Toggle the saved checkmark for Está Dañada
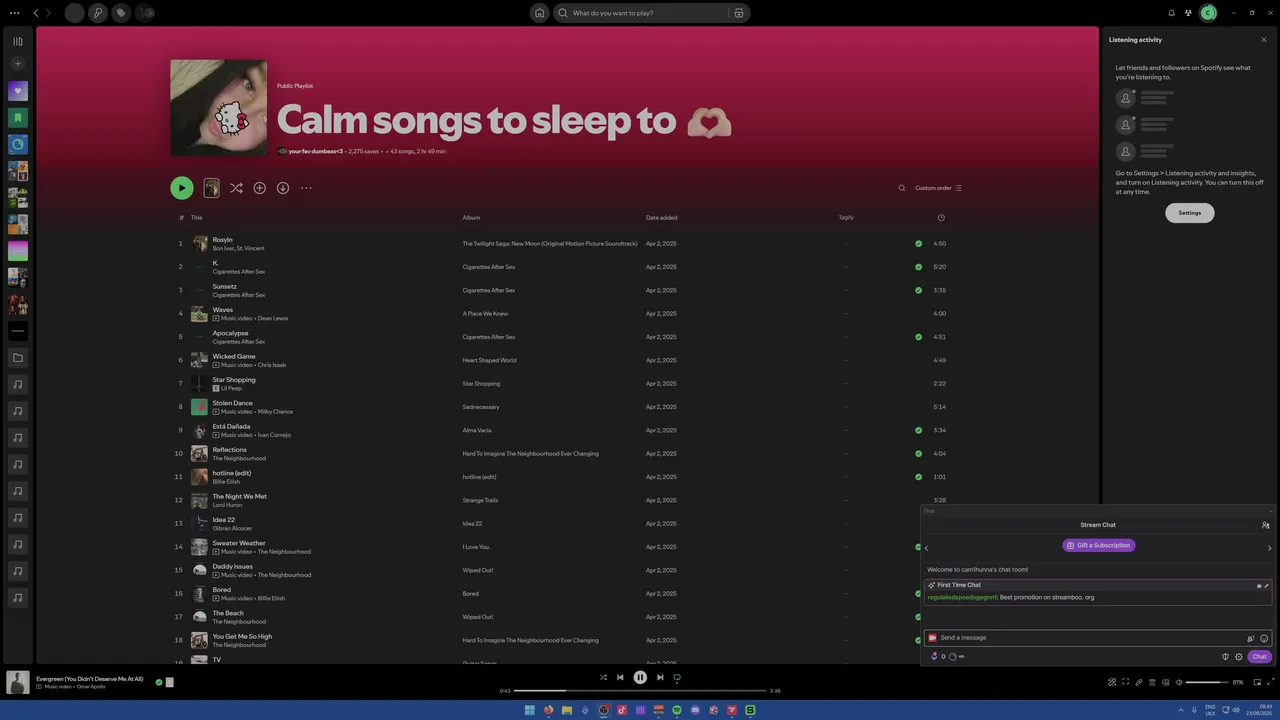This screenshot has height=720, width=1280. point(918,430)
